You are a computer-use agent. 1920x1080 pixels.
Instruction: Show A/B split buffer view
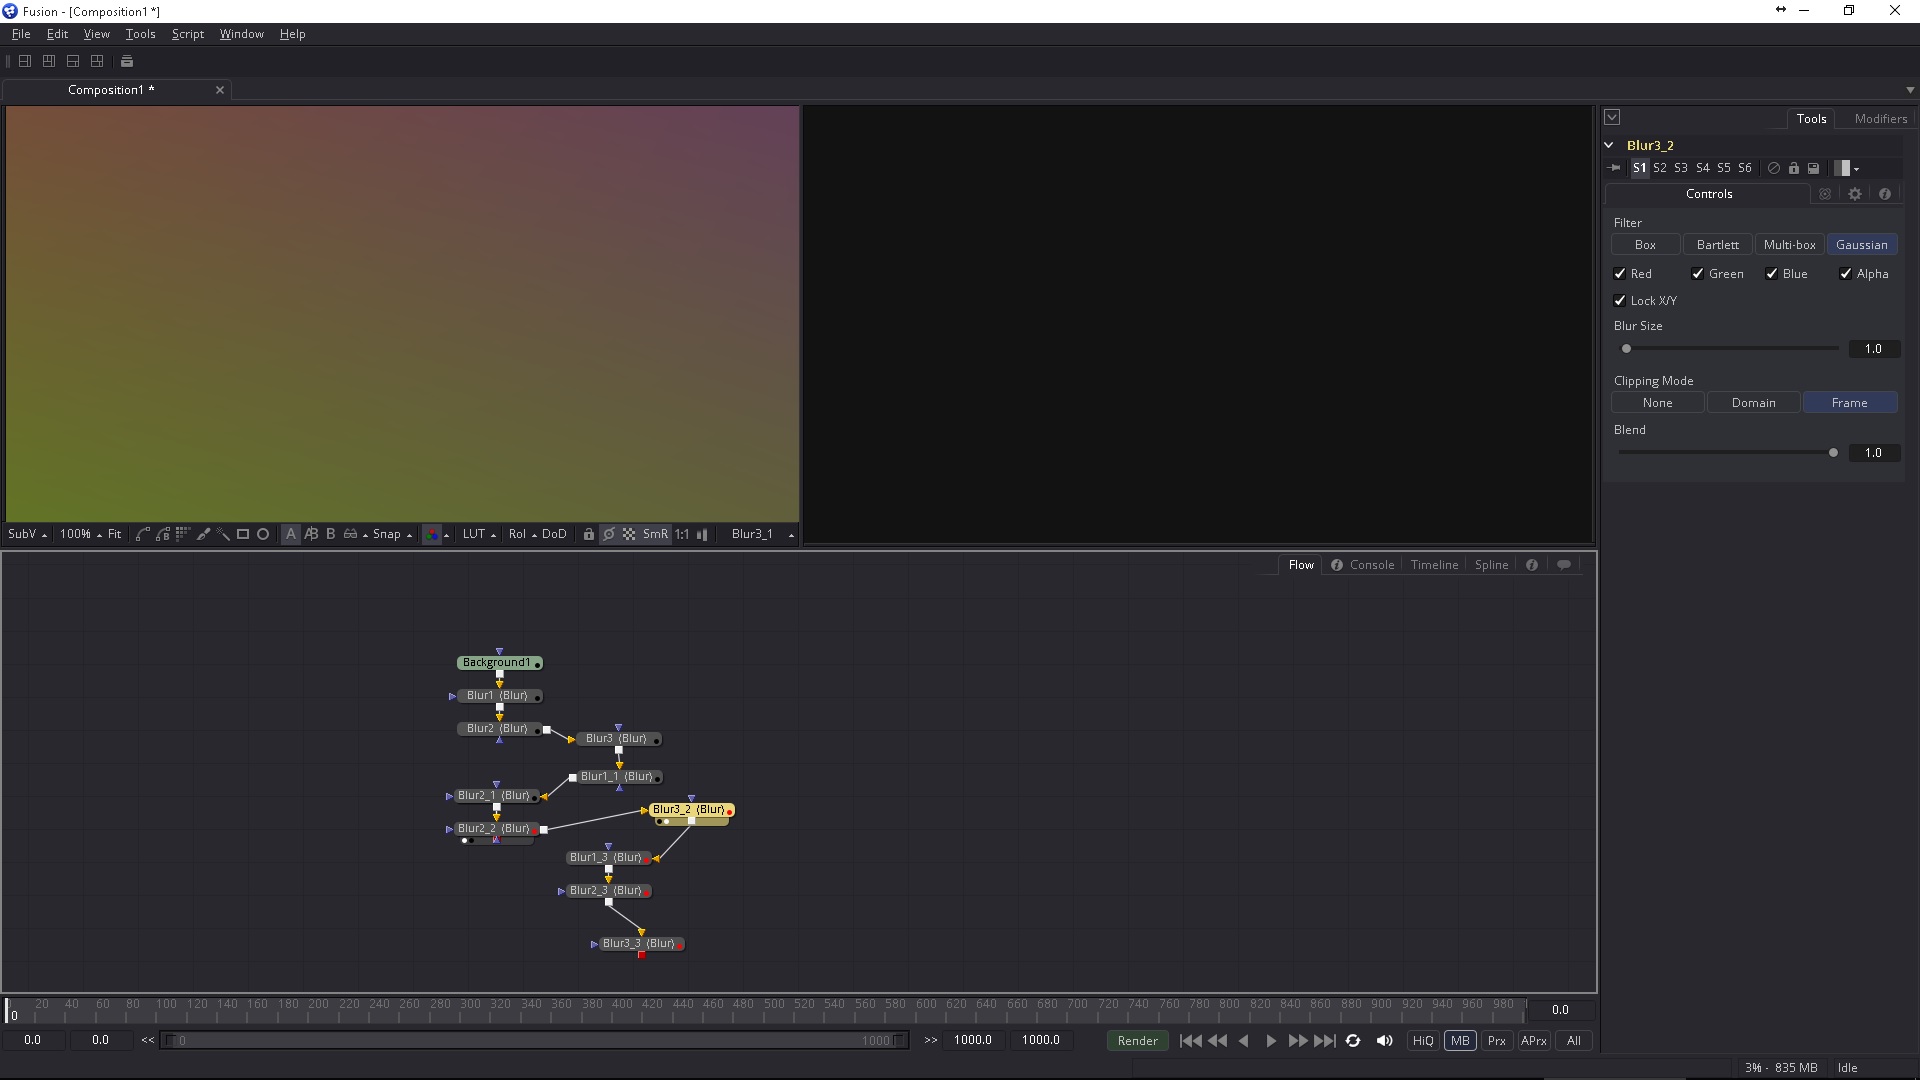click(311, 534)
